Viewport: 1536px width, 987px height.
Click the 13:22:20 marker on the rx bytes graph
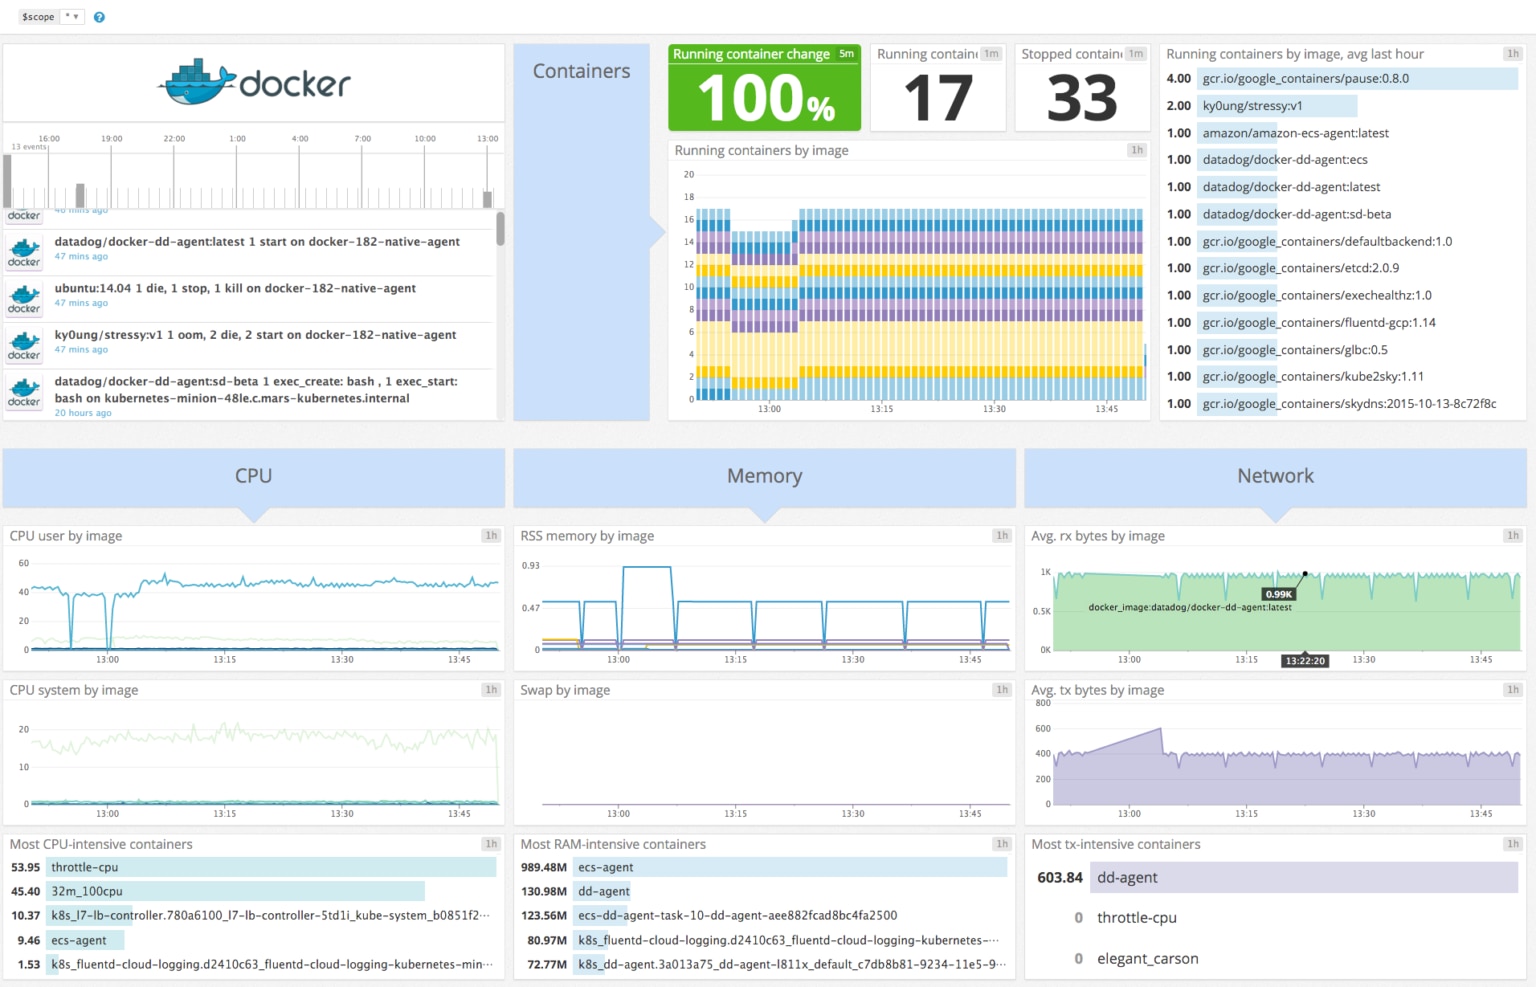pyautogui.click(x=1303, y=660)
